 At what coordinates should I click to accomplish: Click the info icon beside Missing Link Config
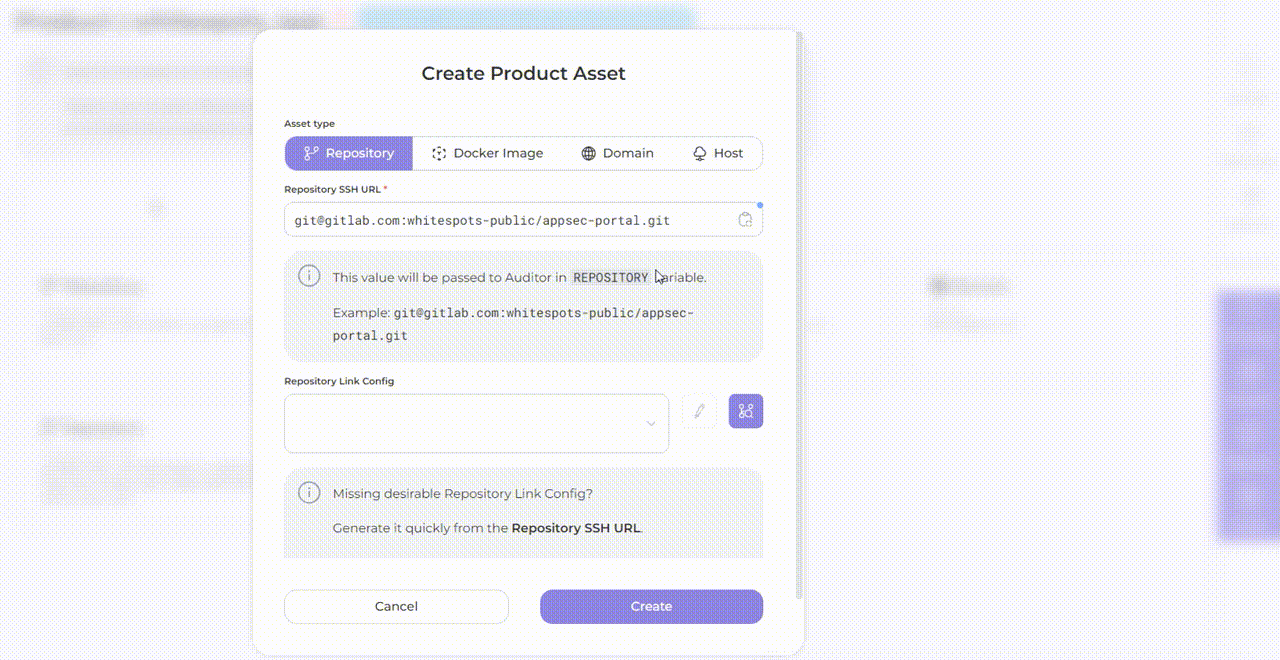pos(310,492)
